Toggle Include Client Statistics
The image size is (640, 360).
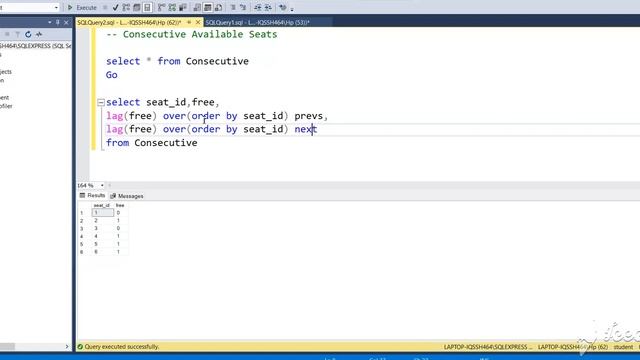tap(183, 7)
